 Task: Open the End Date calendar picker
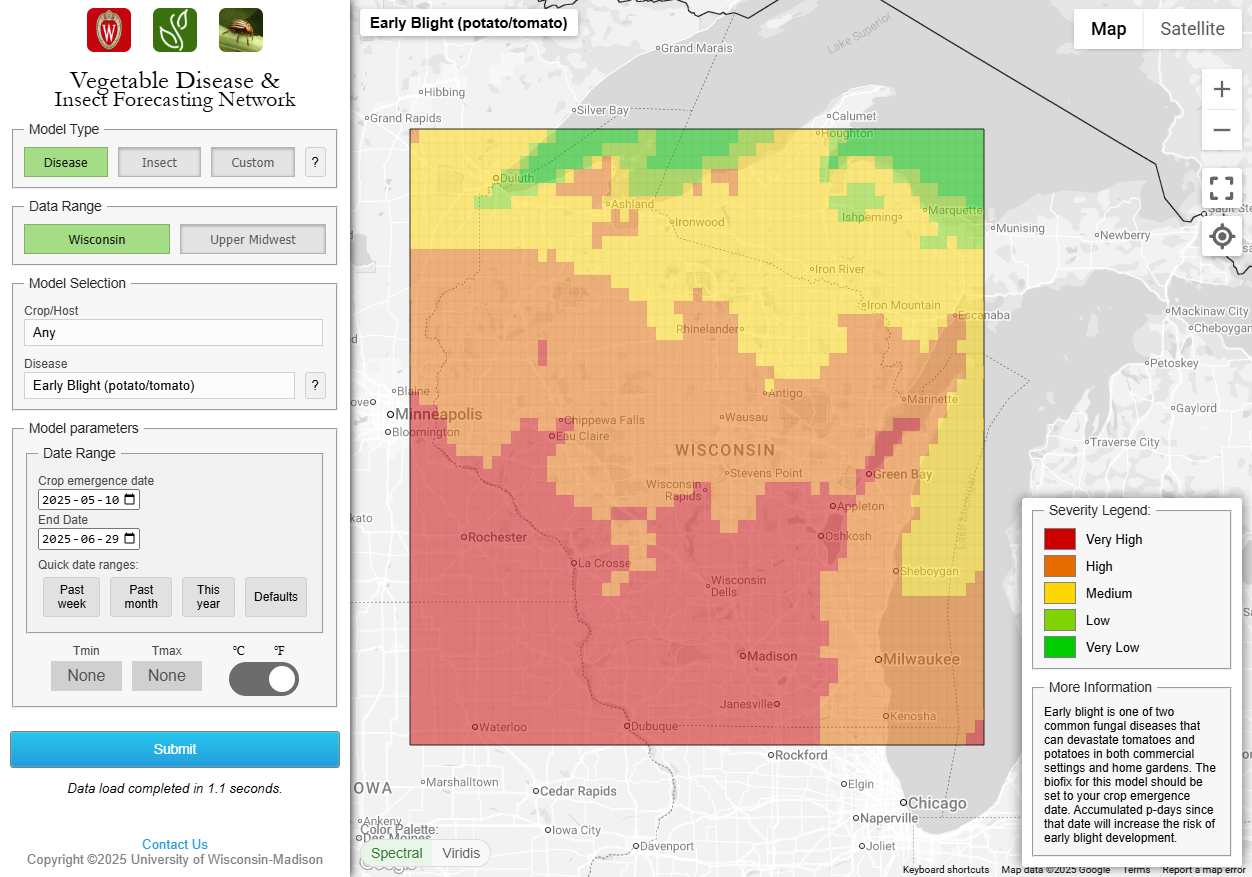click(131, 539)
